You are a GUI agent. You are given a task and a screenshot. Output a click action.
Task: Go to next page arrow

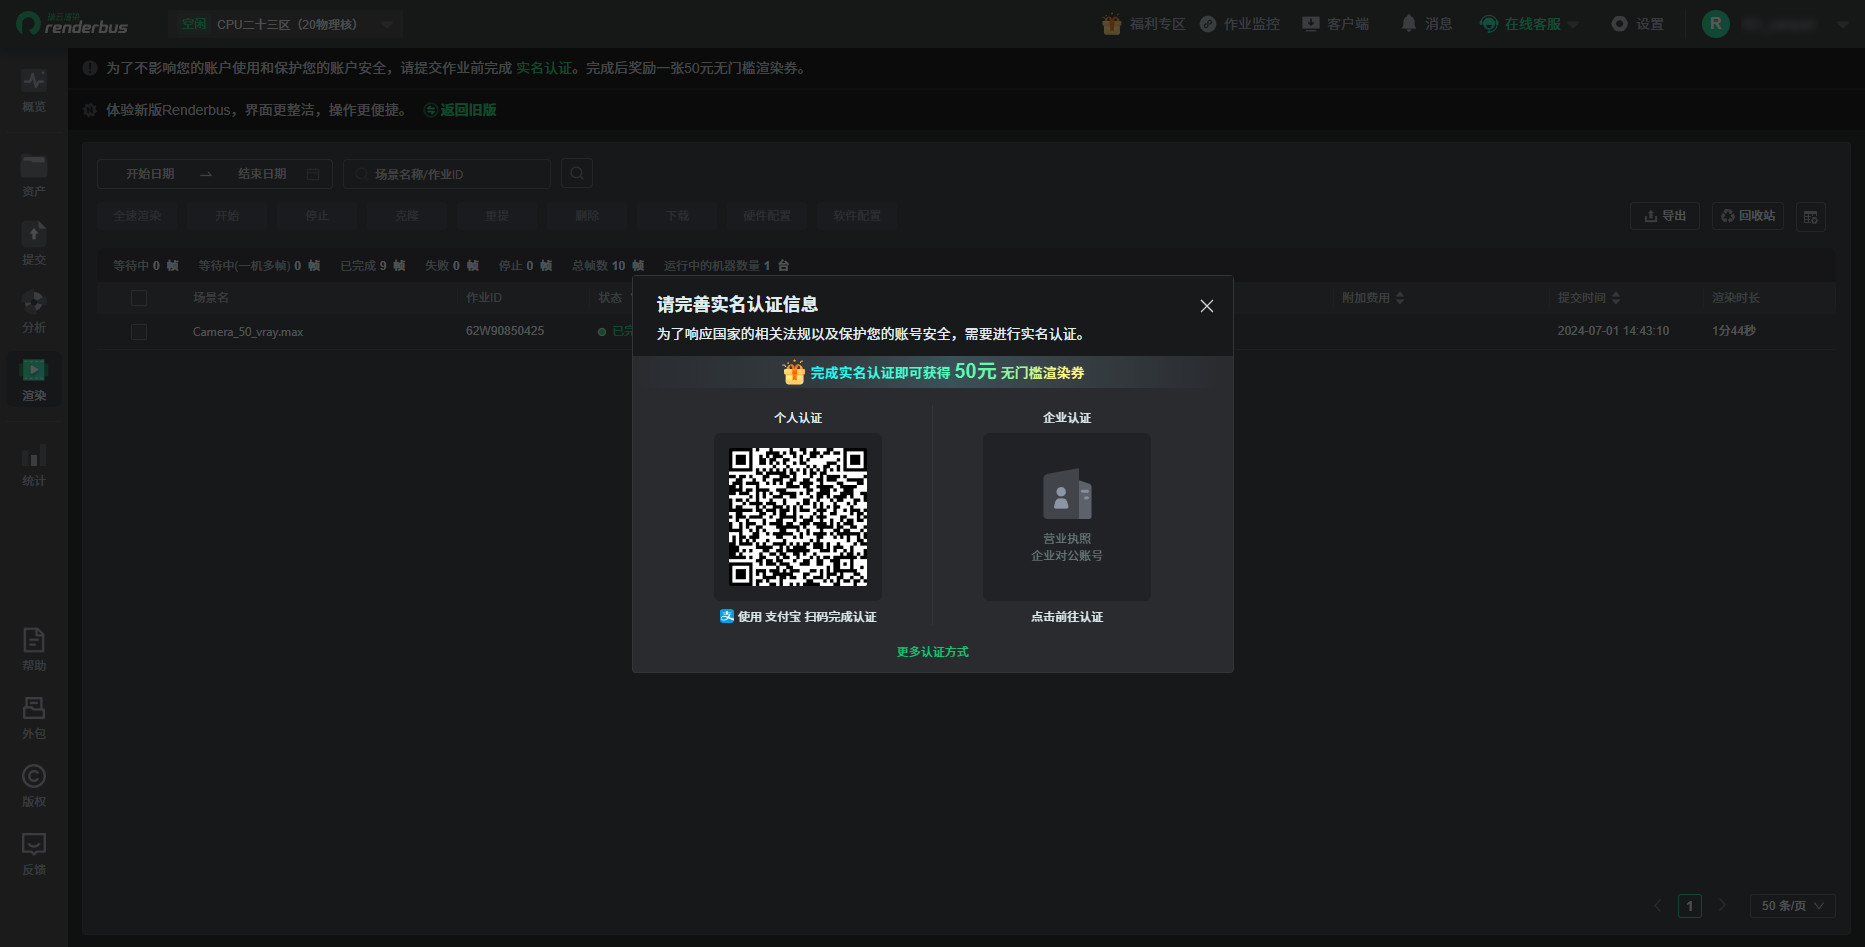pyautogui.click(x=1722, y=906)
